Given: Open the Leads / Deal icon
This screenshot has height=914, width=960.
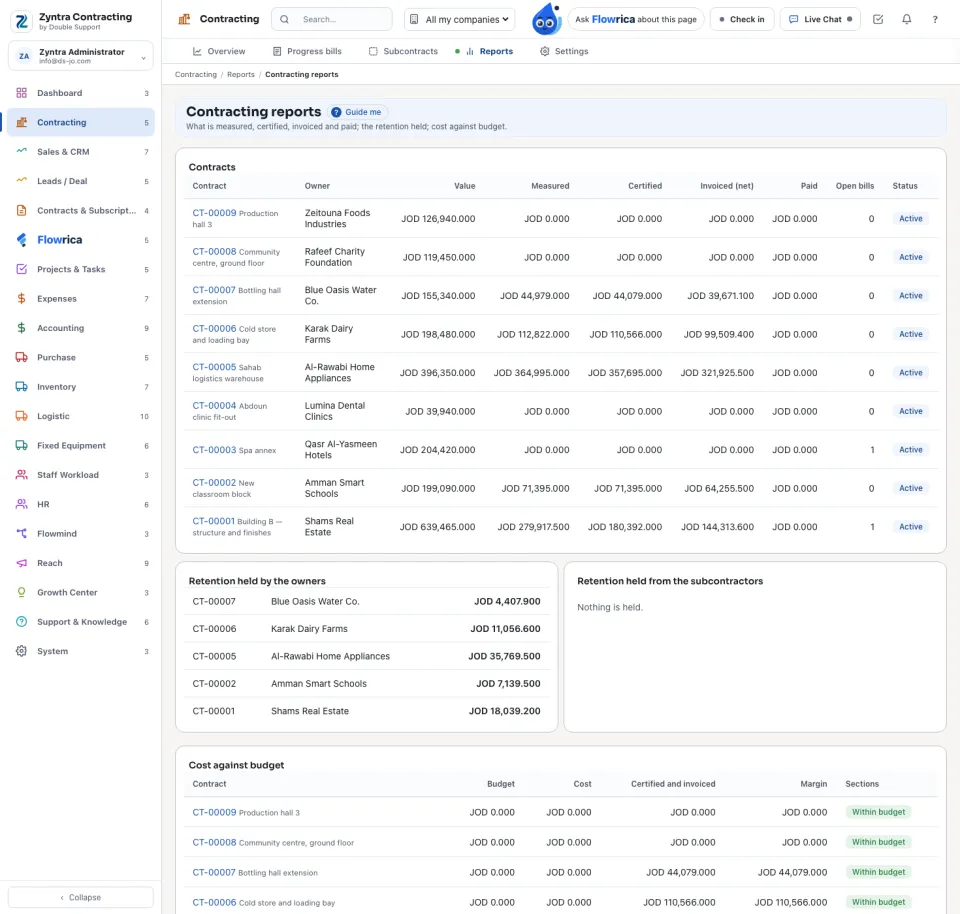Looking at the screenshot, I should (x=21, y=181).
